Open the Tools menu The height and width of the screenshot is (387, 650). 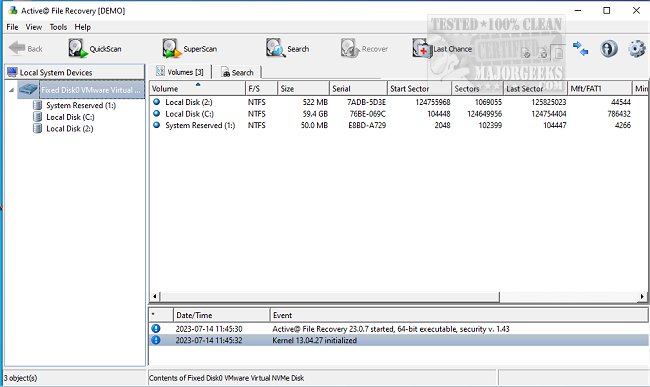[x=58, y=27]
